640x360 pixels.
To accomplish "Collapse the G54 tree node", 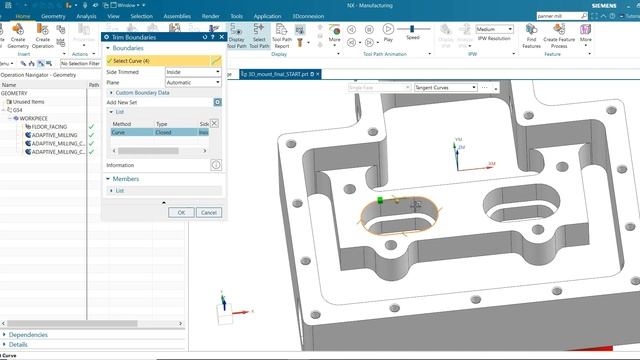I will [4, 110].
